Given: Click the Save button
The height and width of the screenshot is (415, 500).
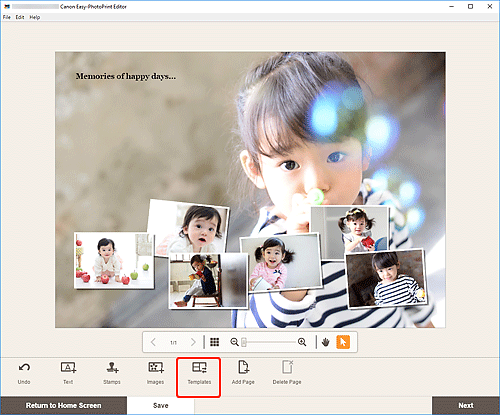Looking at the screenshot, I should [161, 405].
